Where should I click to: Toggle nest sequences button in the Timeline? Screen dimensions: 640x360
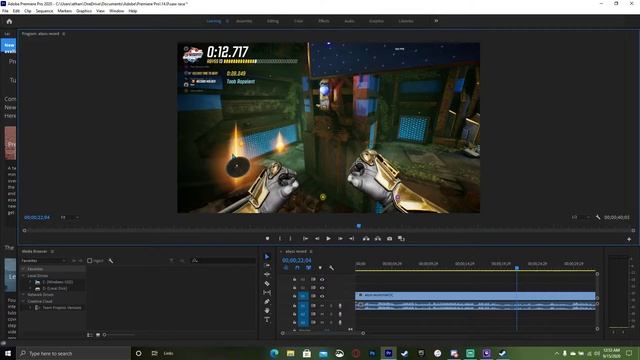[x=286, y=268]
